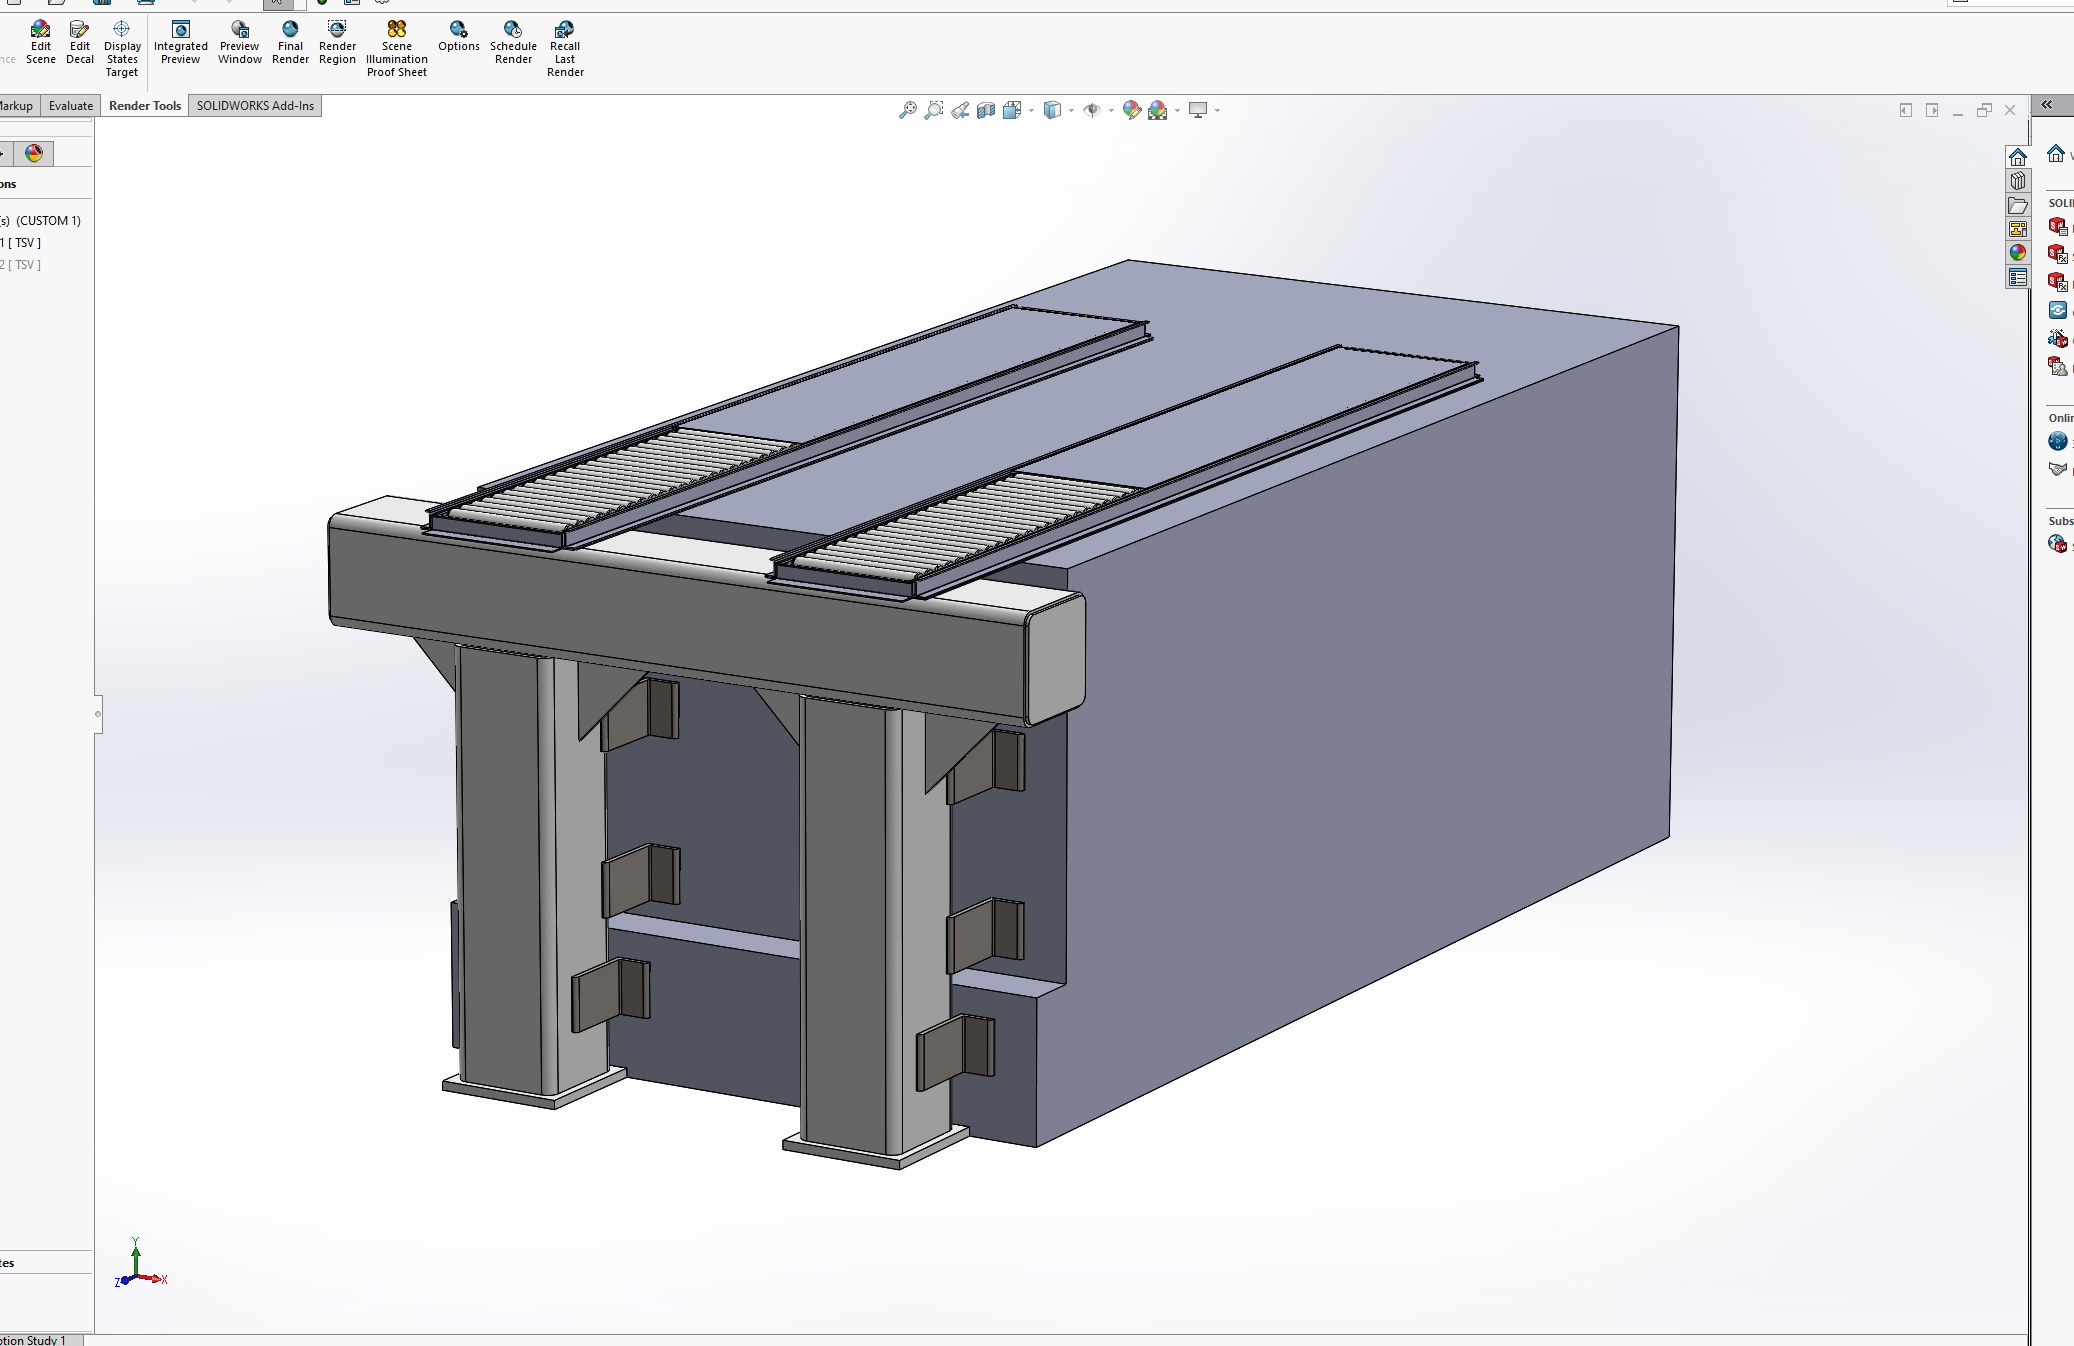The image size is (2074, 1346).
Task: Open Schedule Render dialog
Action: pyautogui.click(x=513, y=43)
